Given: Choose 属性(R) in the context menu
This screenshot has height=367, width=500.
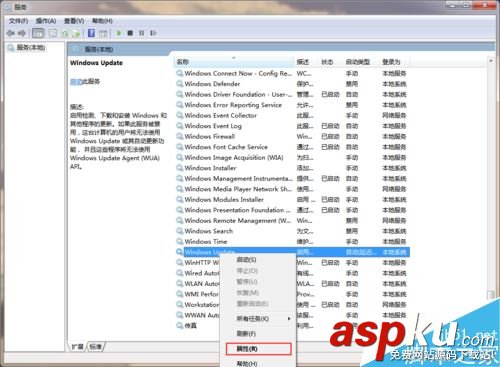Looking at the screenshot, I should click(x=258, y=349).
